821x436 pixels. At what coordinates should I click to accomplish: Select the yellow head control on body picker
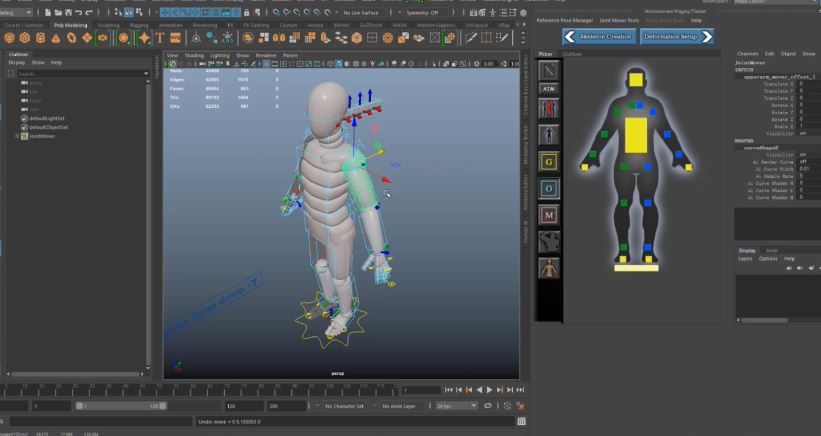pos(635,78)
